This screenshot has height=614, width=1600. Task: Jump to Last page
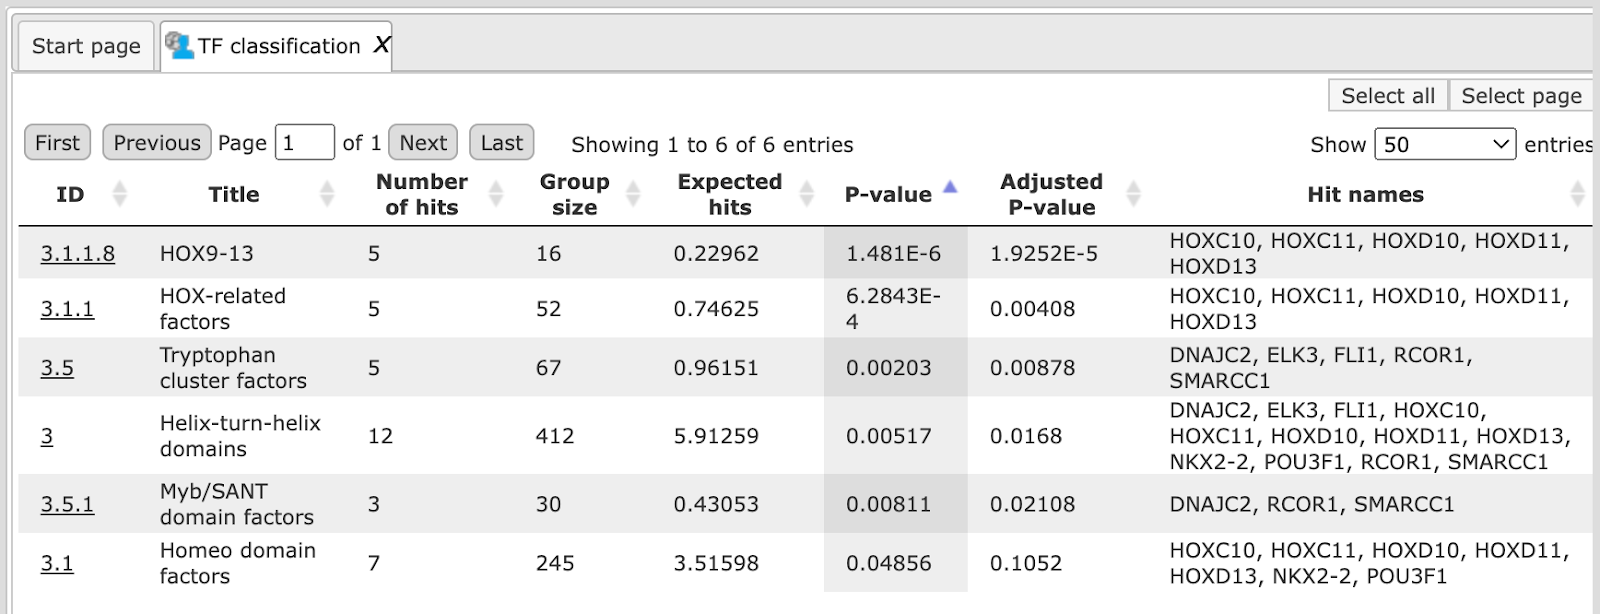[x=501, y=143]
